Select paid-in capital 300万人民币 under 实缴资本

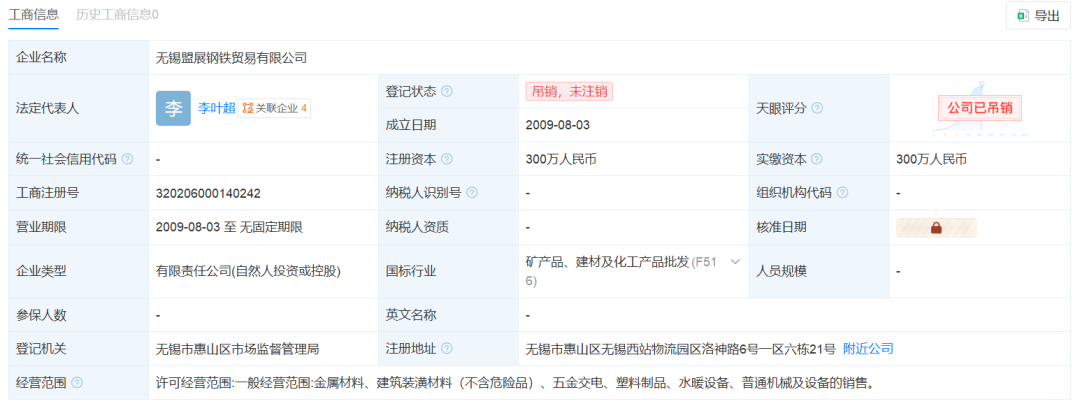[x=931, y=159]
